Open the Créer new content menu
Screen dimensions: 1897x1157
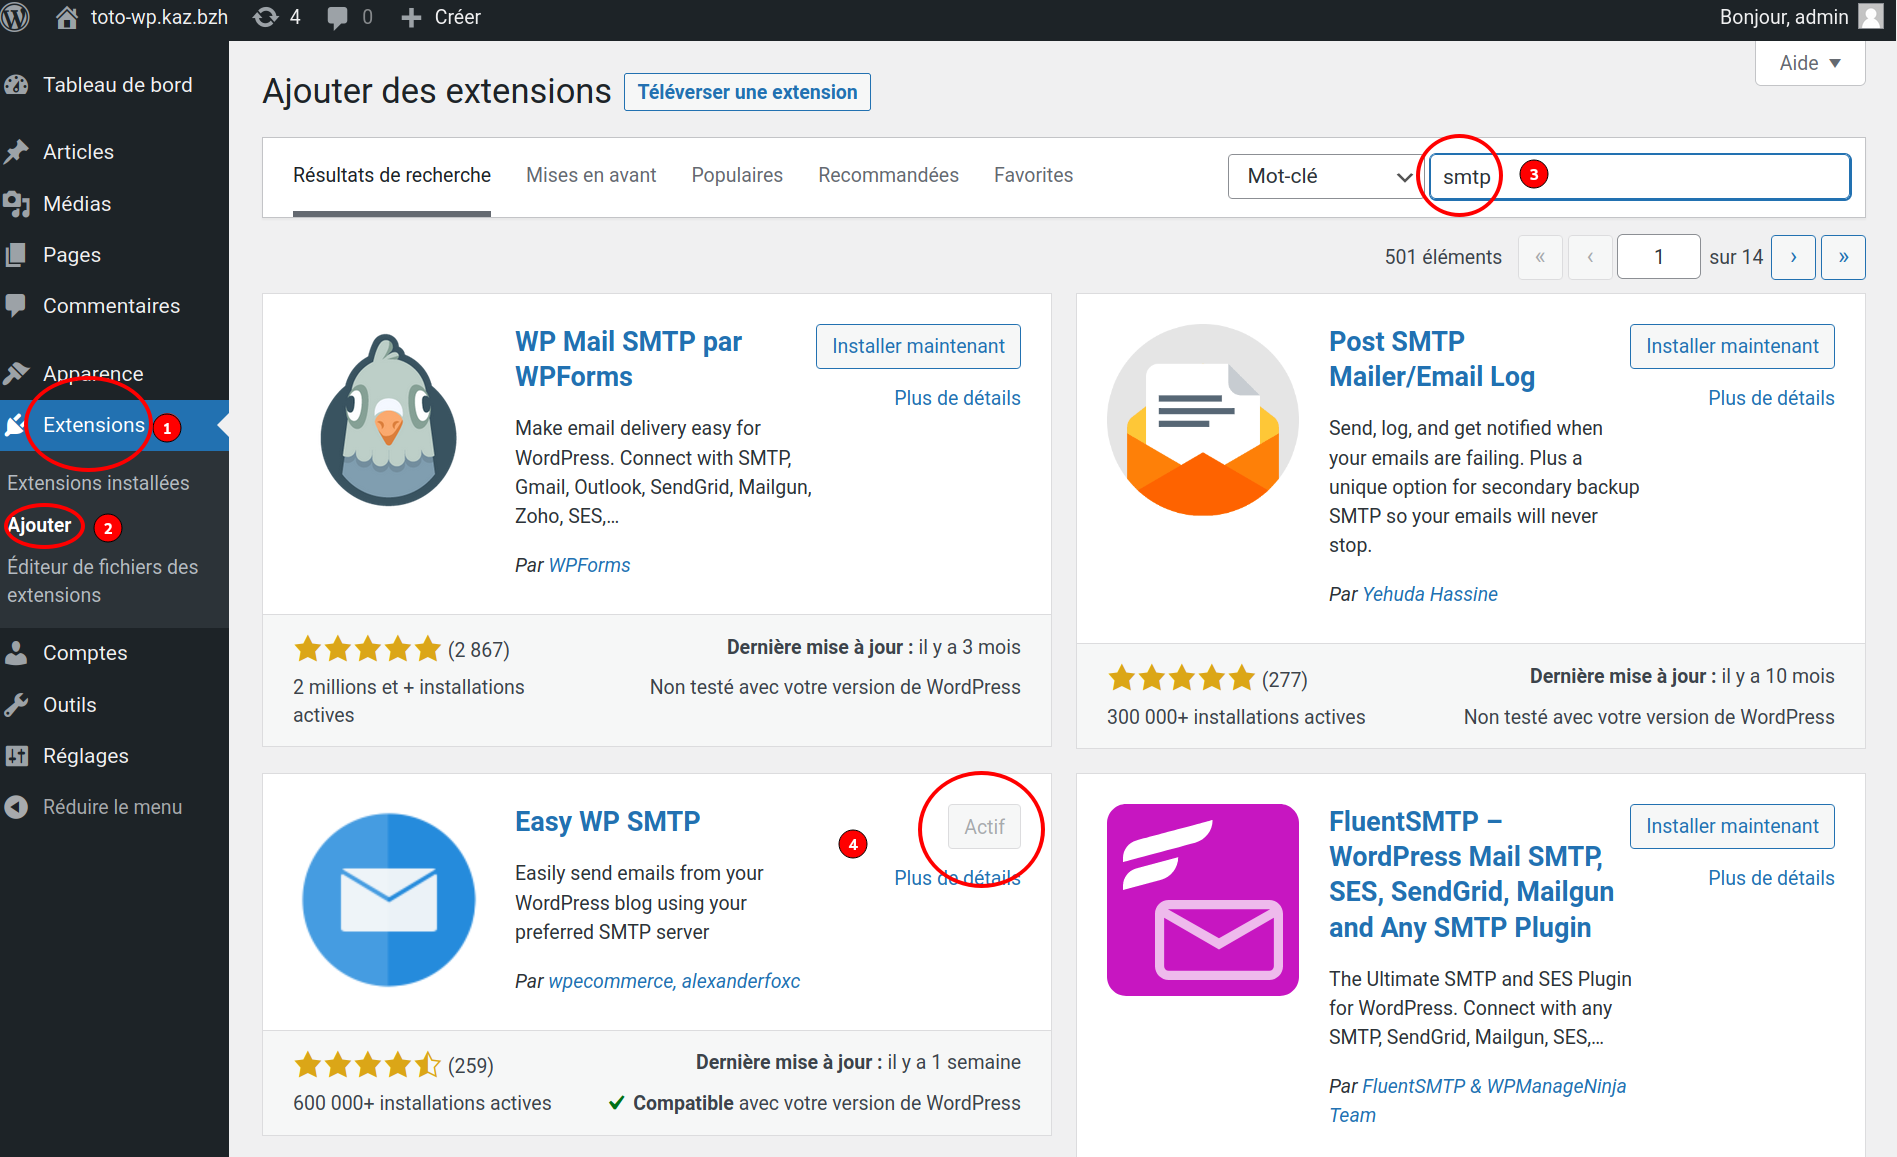coord(441,17)
